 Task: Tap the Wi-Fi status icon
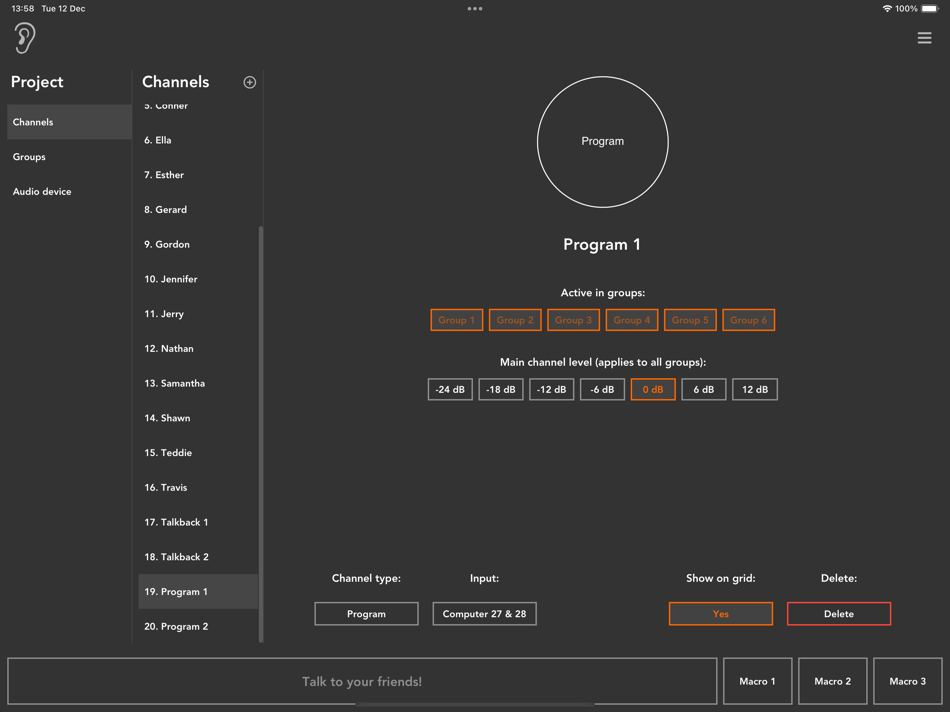[x=887, y=8]
